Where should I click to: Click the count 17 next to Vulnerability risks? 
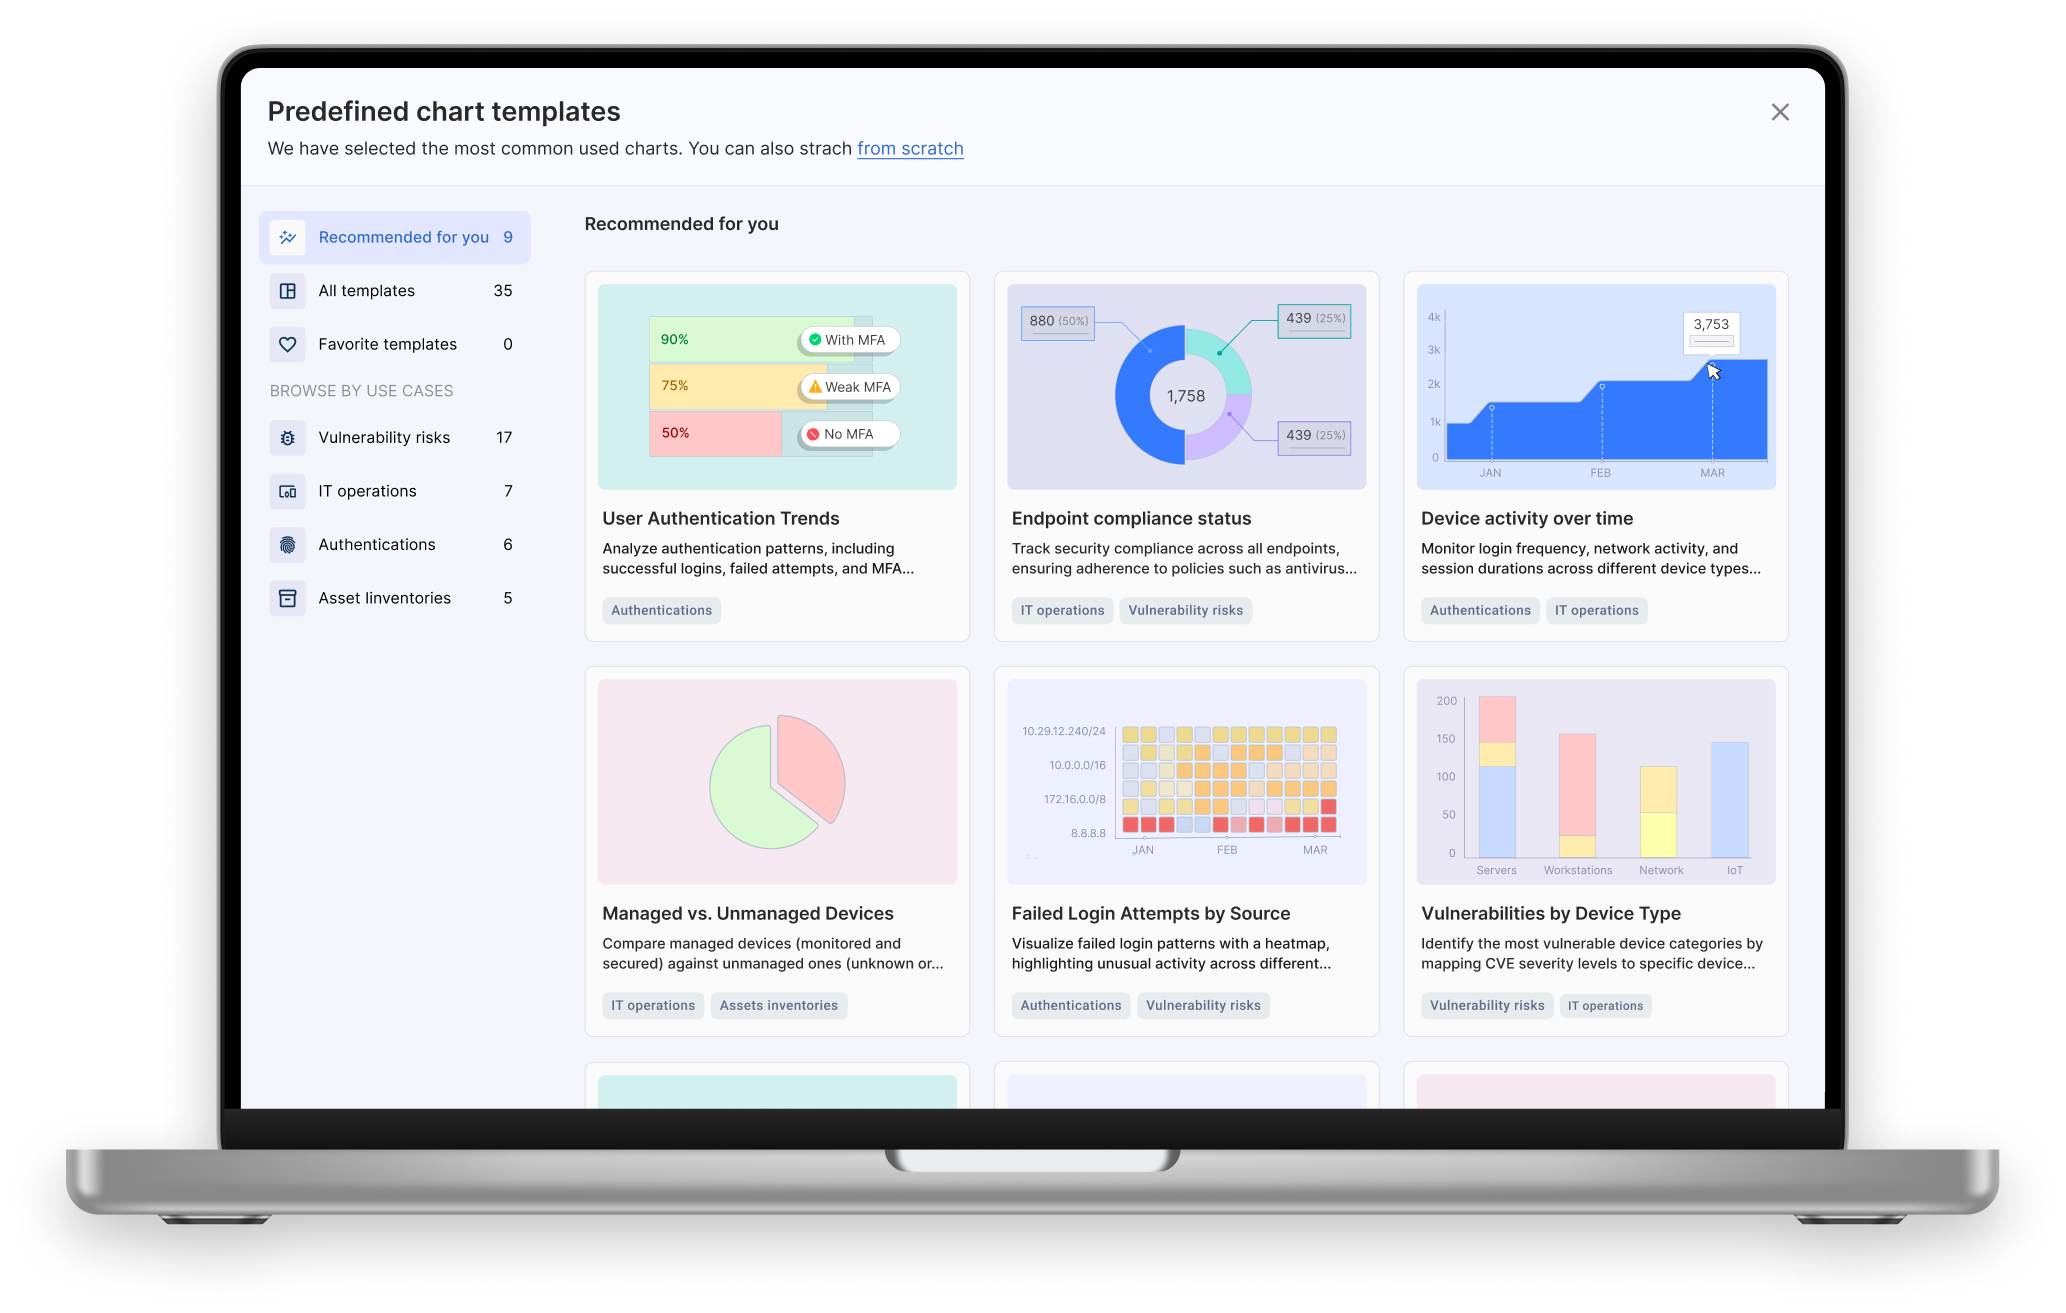(504, 438)
